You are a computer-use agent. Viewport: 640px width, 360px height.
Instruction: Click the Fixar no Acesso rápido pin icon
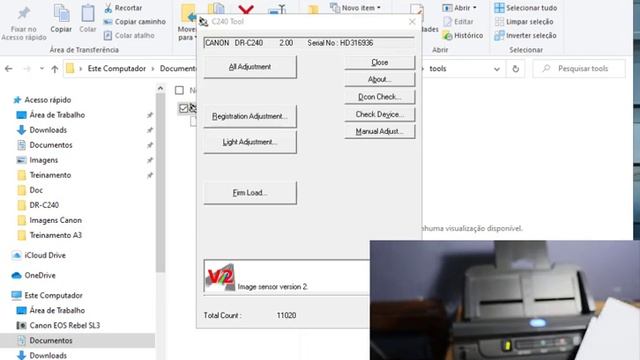point(23,14)
